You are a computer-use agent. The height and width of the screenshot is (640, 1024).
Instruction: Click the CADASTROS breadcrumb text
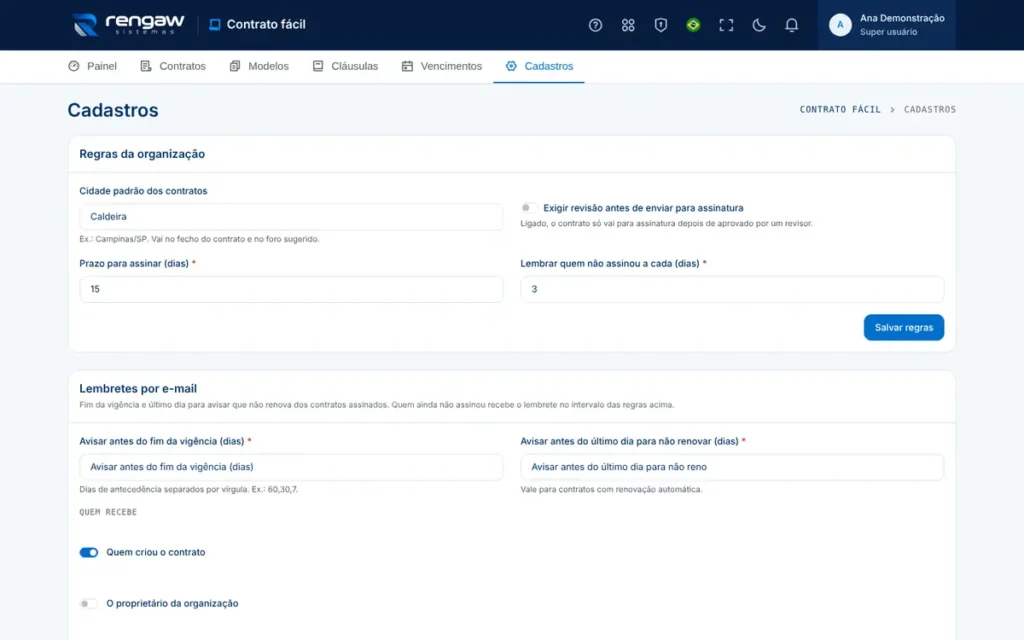[x=929, y=110]
